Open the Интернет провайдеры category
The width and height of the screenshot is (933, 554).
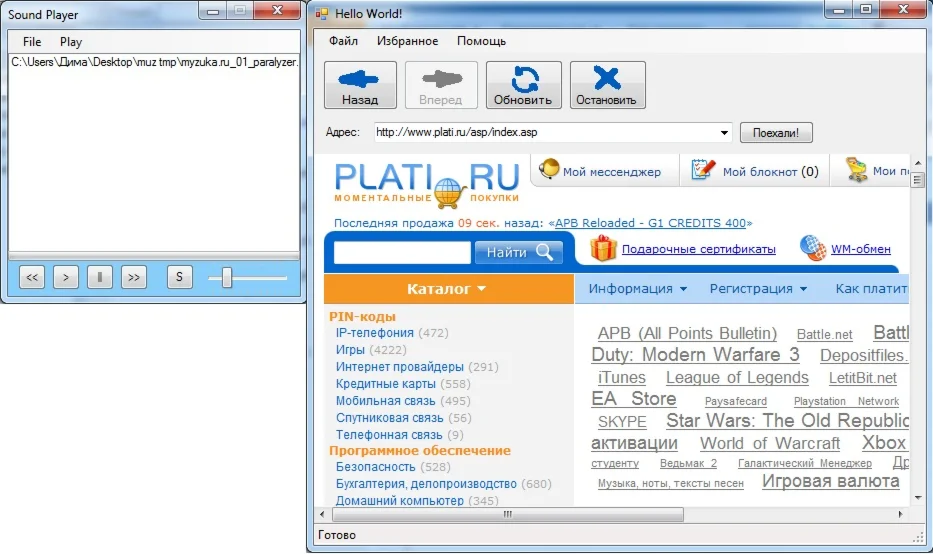[x=399, y=367]
